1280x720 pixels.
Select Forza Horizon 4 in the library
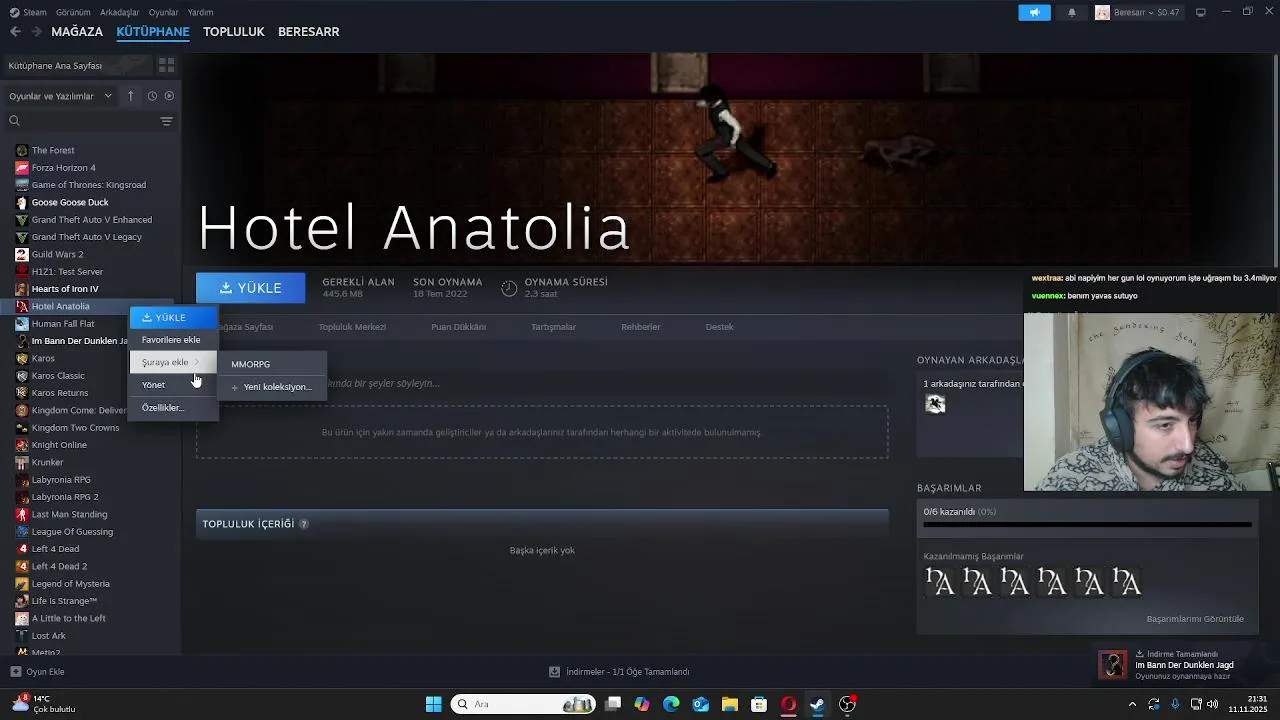[63, 168]
